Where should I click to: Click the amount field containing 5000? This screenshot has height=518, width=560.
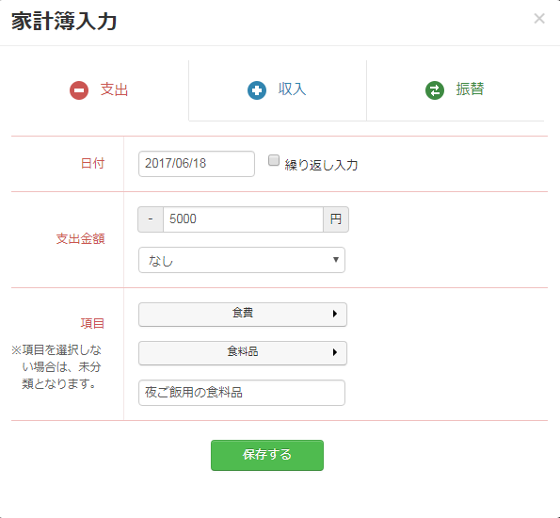coord(243,219)
